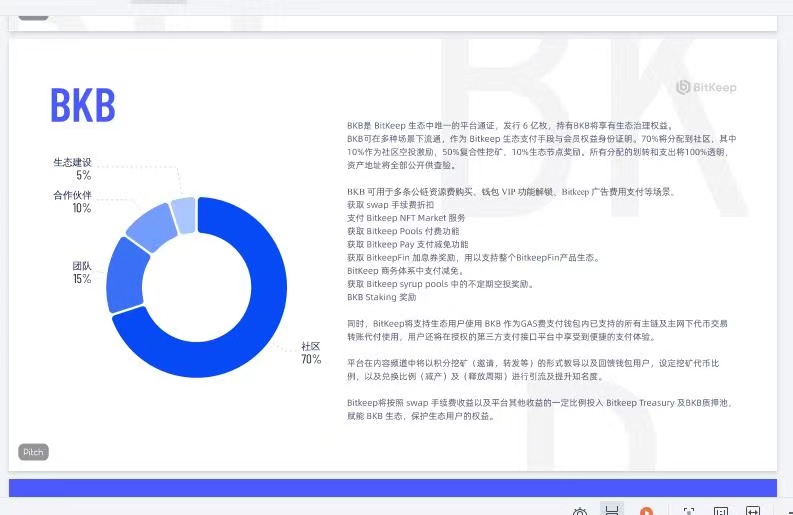
Task: Click the paragraph starting 平台在内容频道中将以积分挖矿
Action: pos(533,370)
